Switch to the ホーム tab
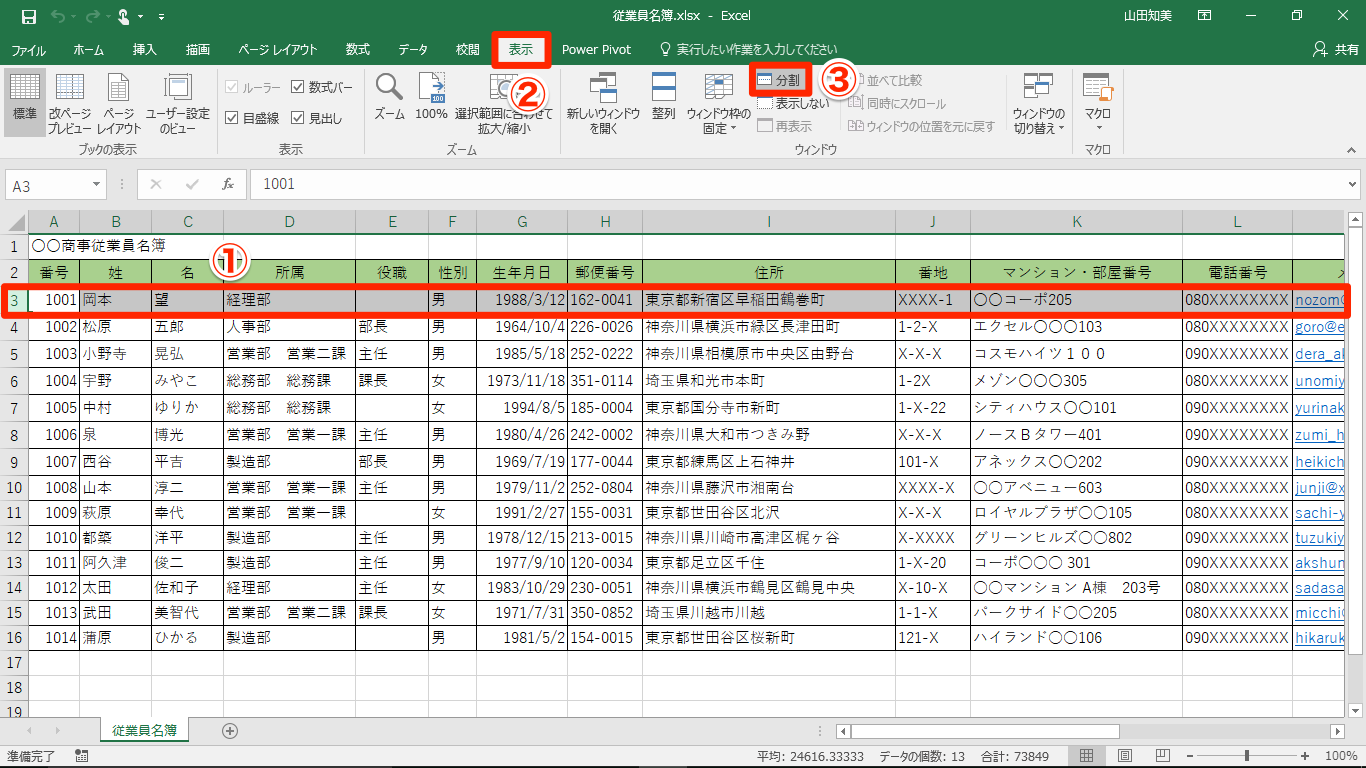1366x768 pixels. pyautogui.click(x=89, y=49)
